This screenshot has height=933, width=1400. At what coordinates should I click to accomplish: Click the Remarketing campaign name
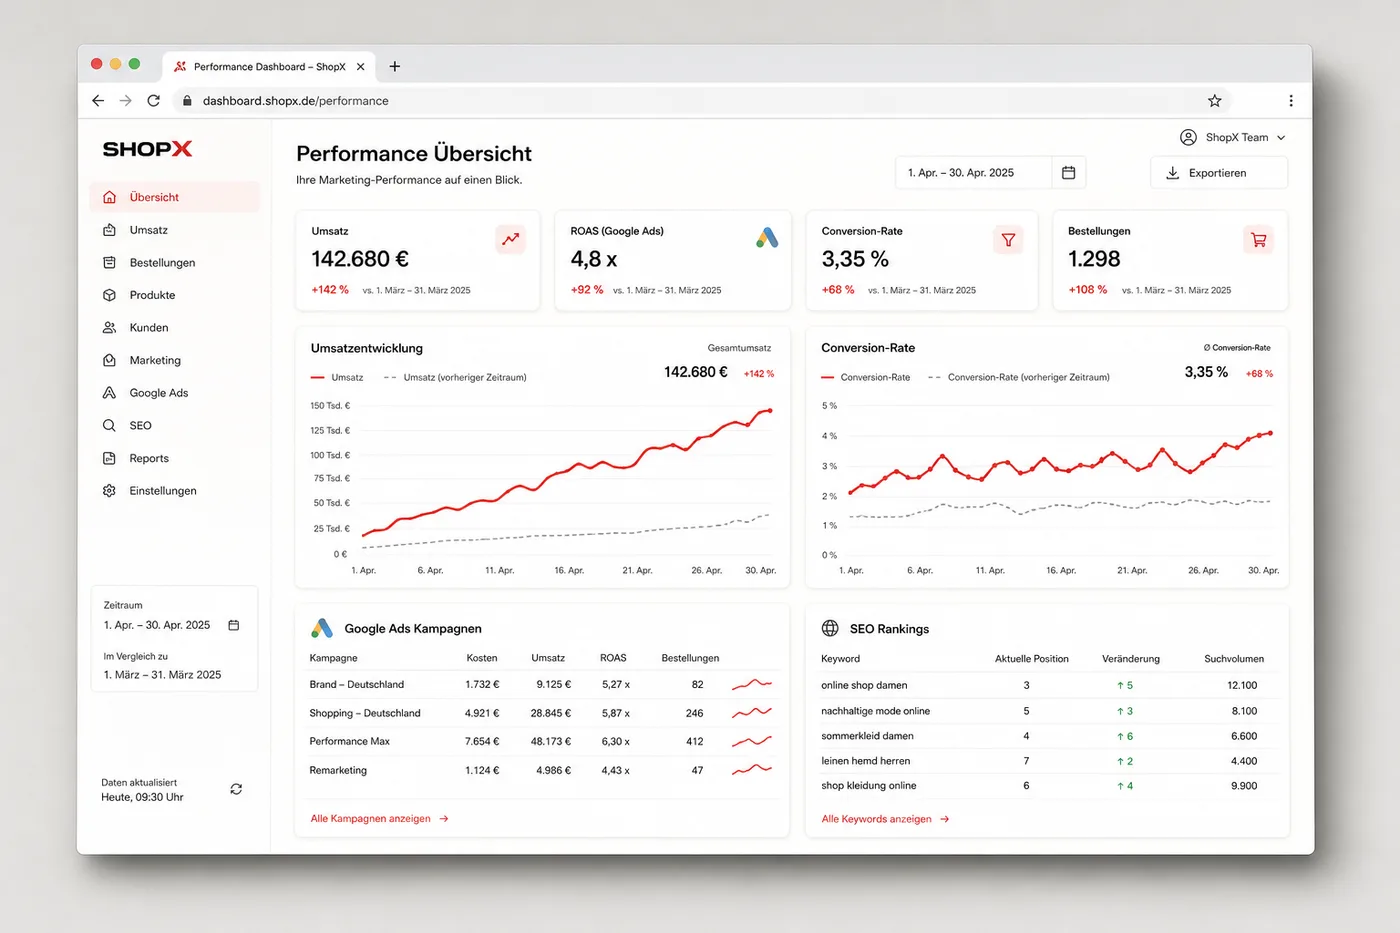click(338, 770)
